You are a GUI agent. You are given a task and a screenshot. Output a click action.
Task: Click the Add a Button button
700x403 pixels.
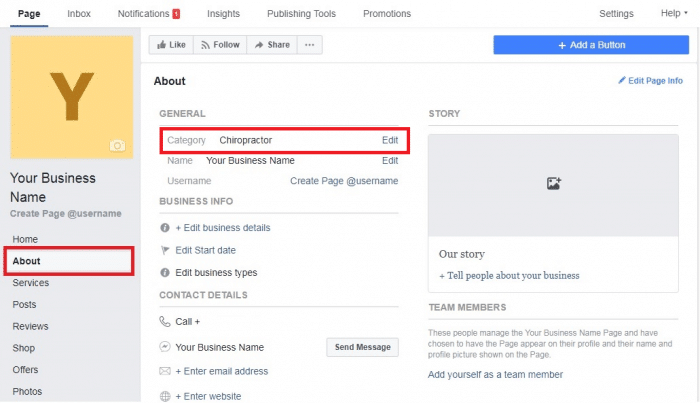tap(591, 45)
